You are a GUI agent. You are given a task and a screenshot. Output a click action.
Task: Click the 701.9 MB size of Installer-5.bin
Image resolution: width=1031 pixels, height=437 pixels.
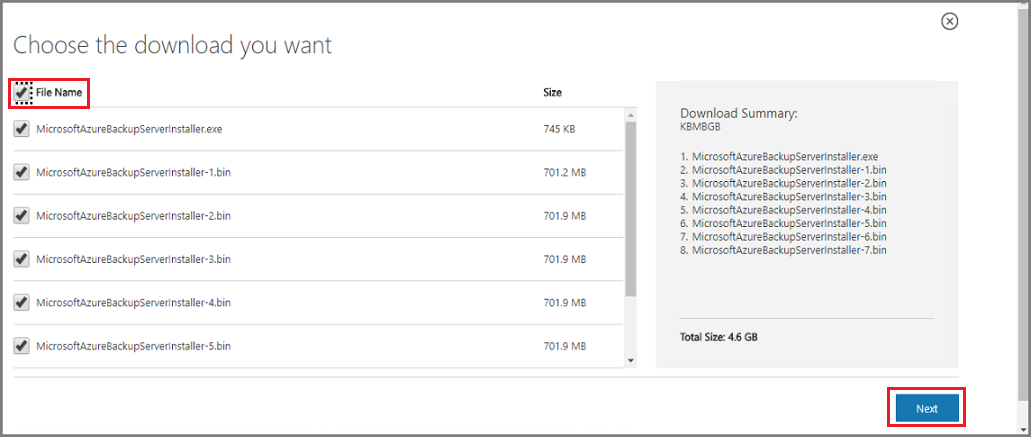(x=564, y=345)
